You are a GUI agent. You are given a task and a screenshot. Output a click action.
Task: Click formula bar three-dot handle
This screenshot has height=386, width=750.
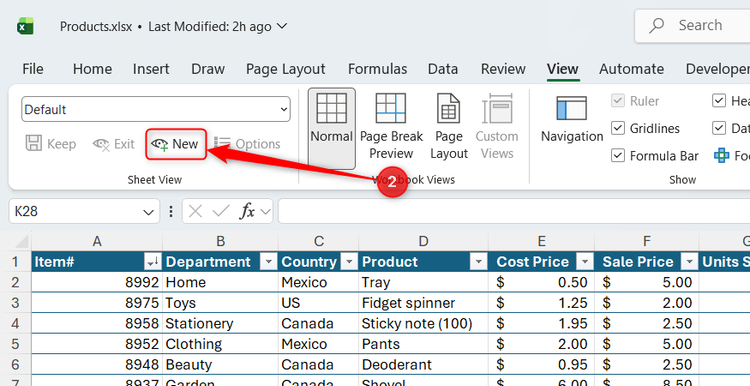(171, 211)
